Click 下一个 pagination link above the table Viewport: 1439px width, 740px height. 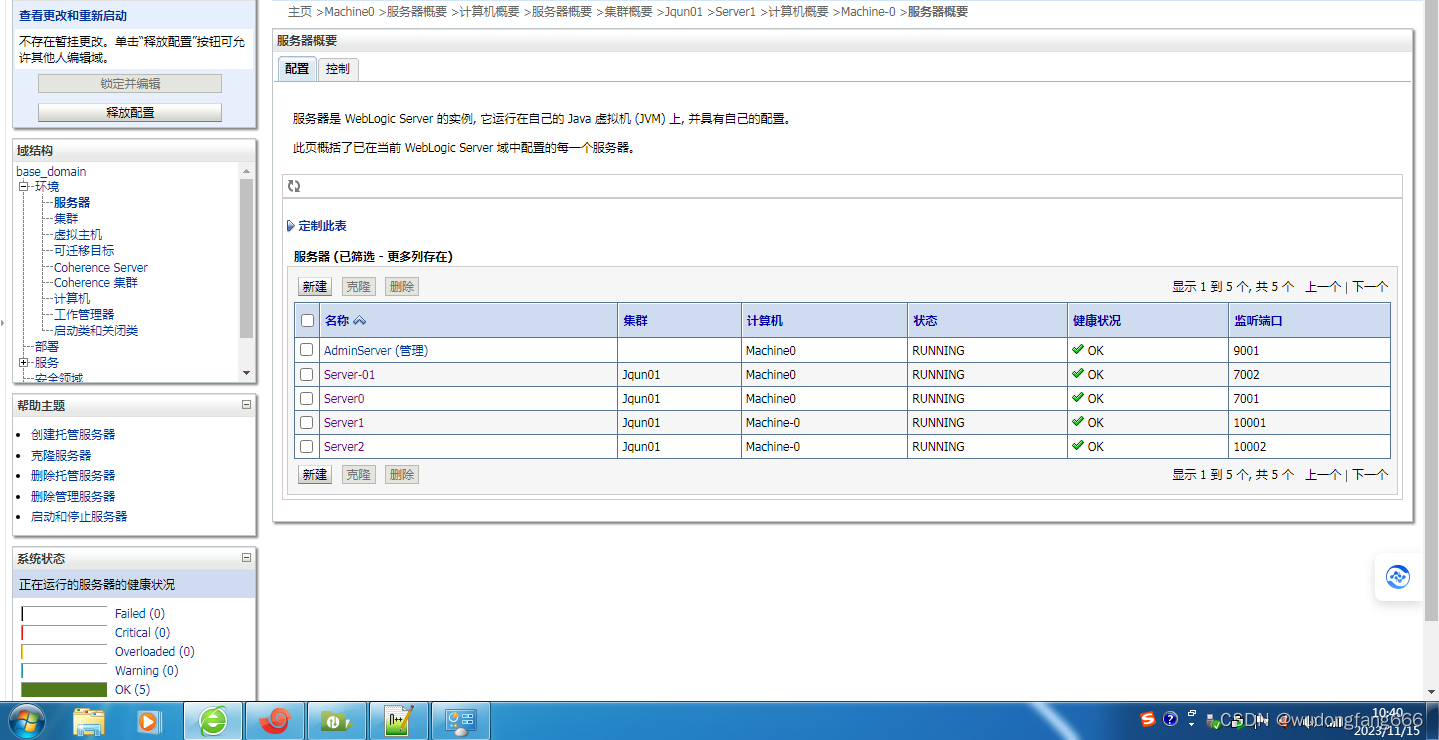(1370, 286)
